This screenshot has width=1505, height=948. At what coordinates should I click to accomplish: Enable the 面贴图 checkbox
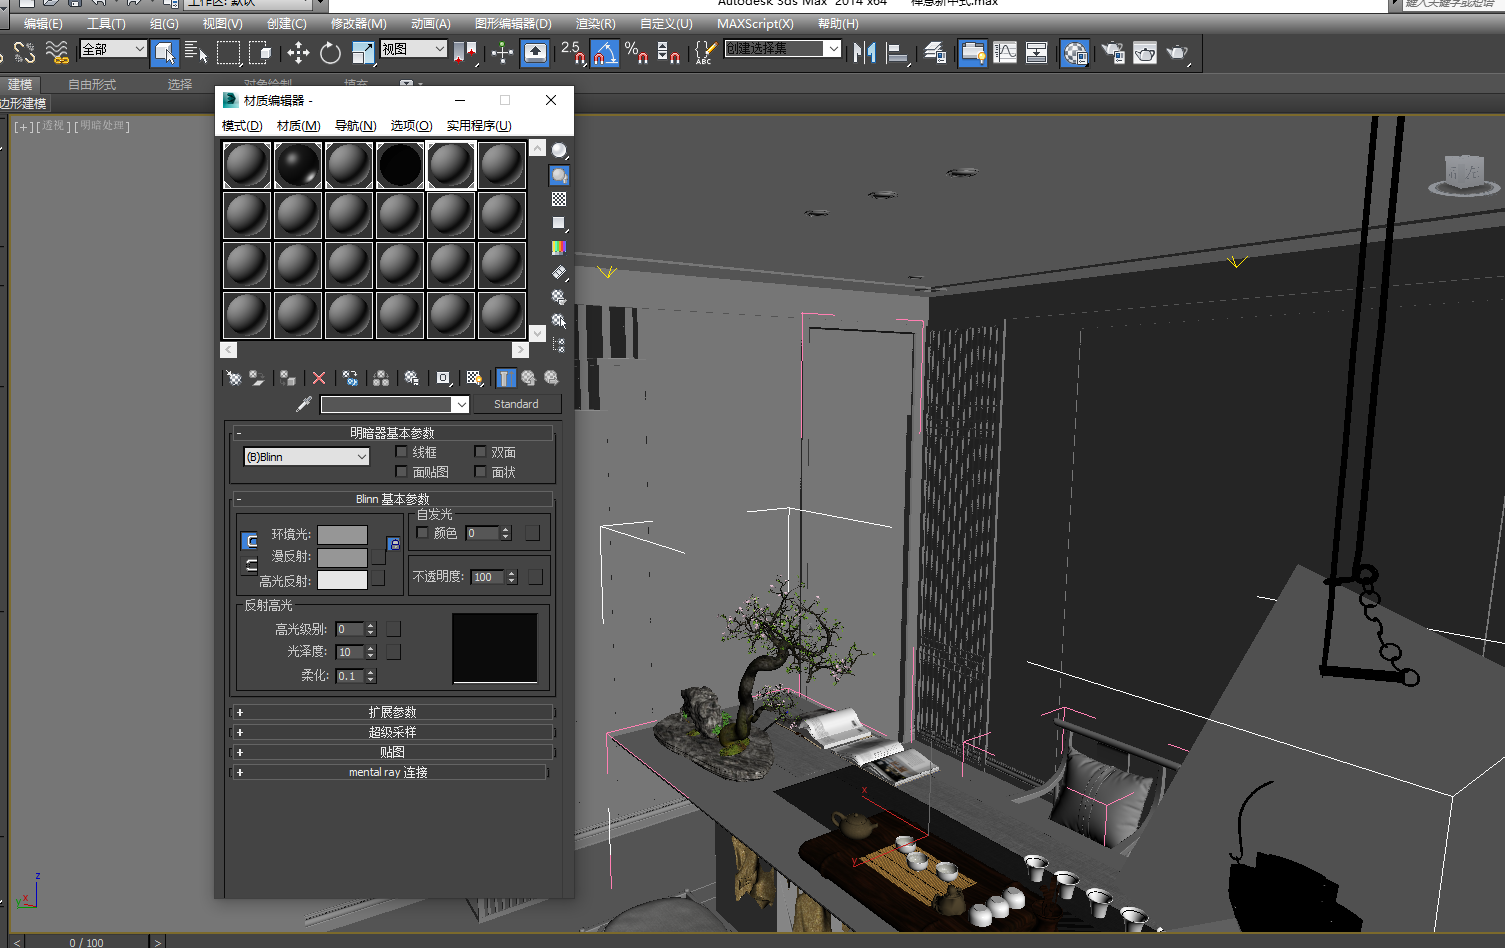point(402,472)
